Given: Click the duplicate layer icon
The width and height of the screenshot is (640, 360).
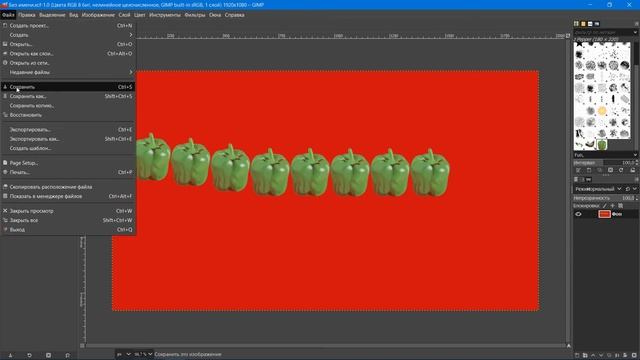Looking at the screenshot, I should [609, 356].
